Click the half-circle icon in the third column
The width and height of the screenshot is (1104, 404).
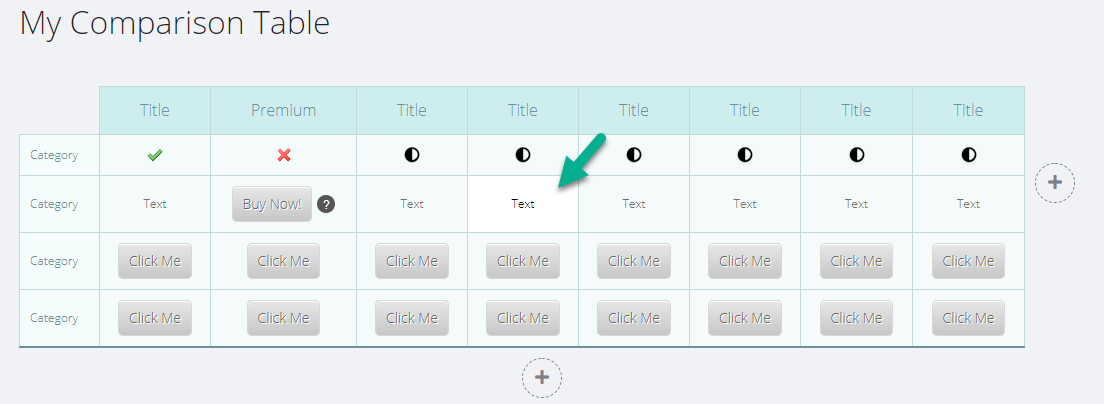(x=412, y=155)
